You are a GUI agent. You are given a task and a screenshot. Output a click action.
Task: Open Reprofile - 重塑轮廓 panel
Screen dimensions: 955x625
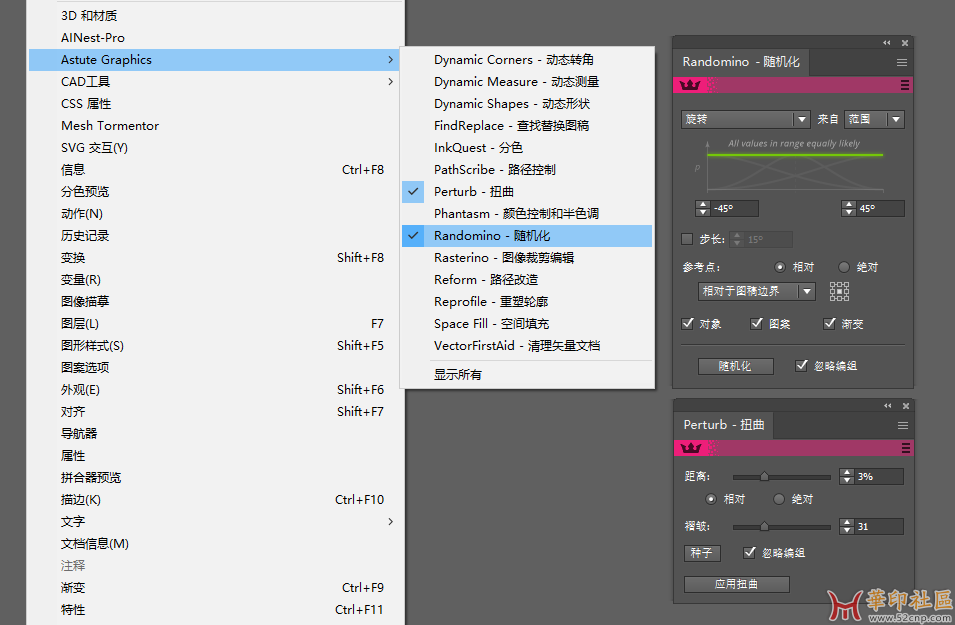coord(527,302)
